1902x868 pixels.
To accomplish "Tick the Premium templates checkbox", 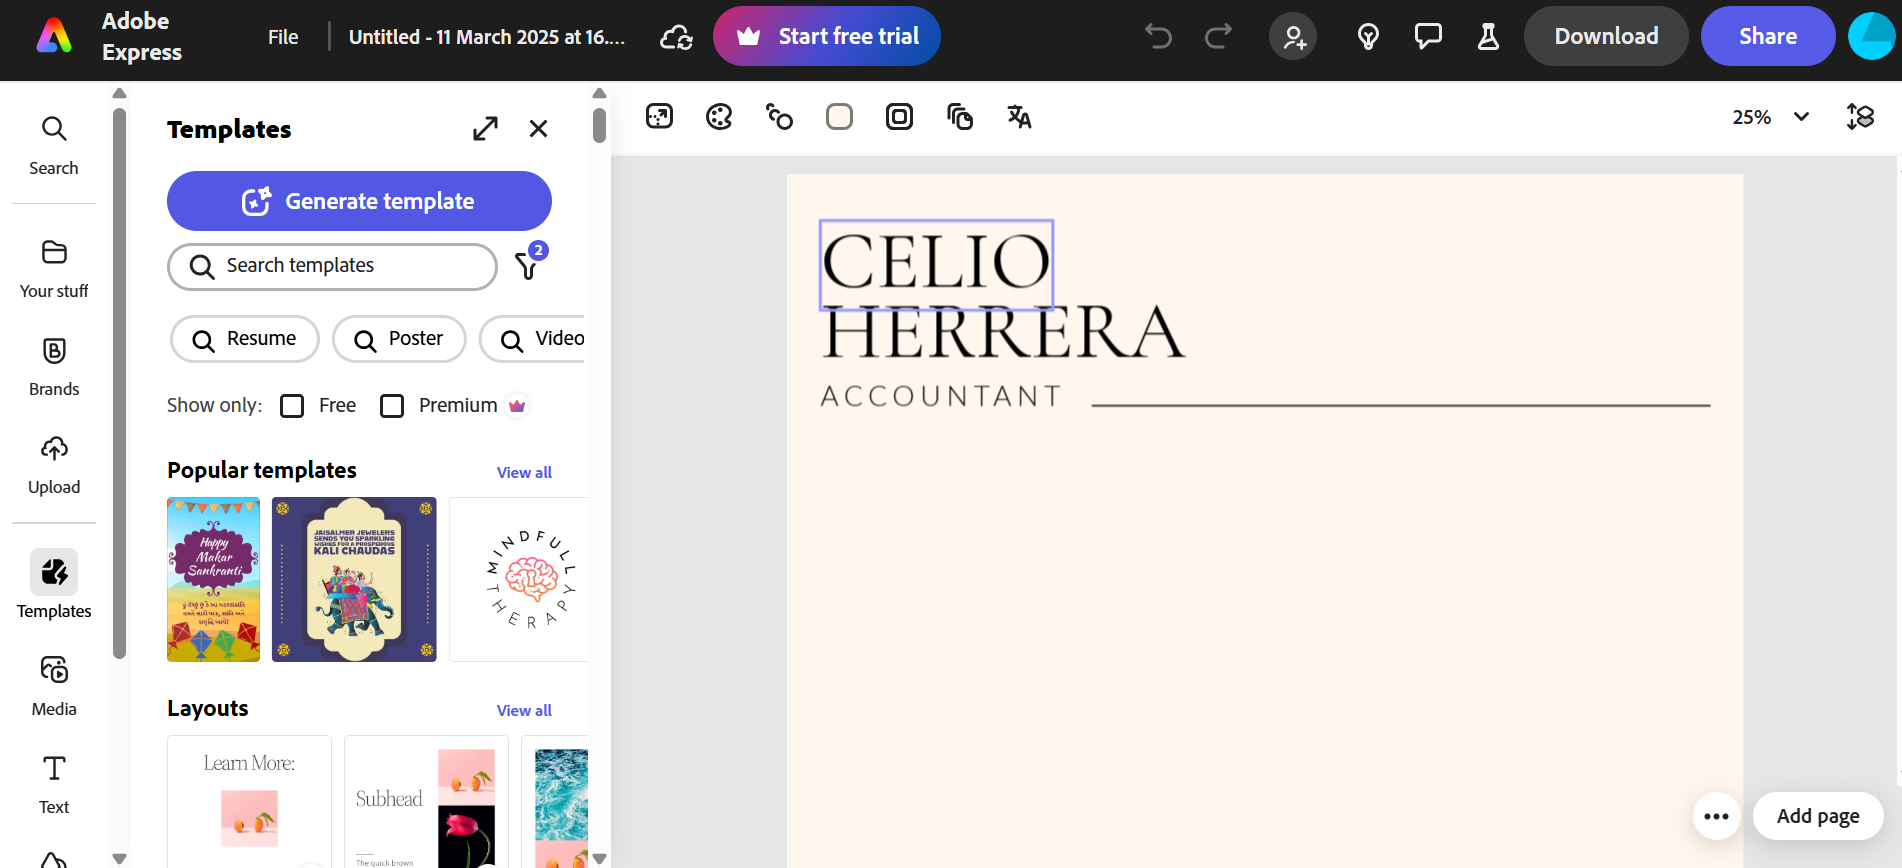I will 392,406.
